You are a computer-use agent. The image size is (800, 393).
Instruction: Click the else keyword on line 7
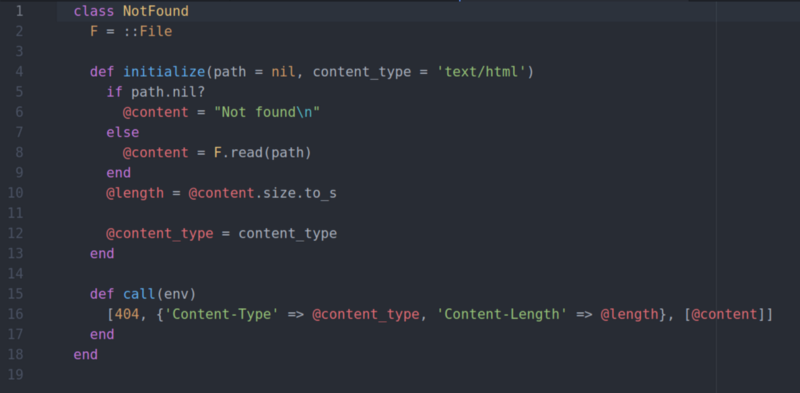point(122,133)
